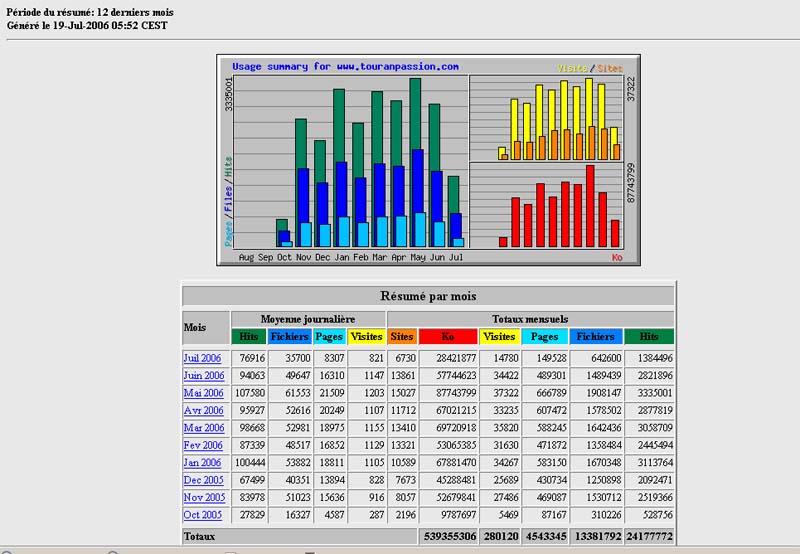Open the Avr 2006 monthly report link
This screenshot has height=554, width=800.
point(203,410)
